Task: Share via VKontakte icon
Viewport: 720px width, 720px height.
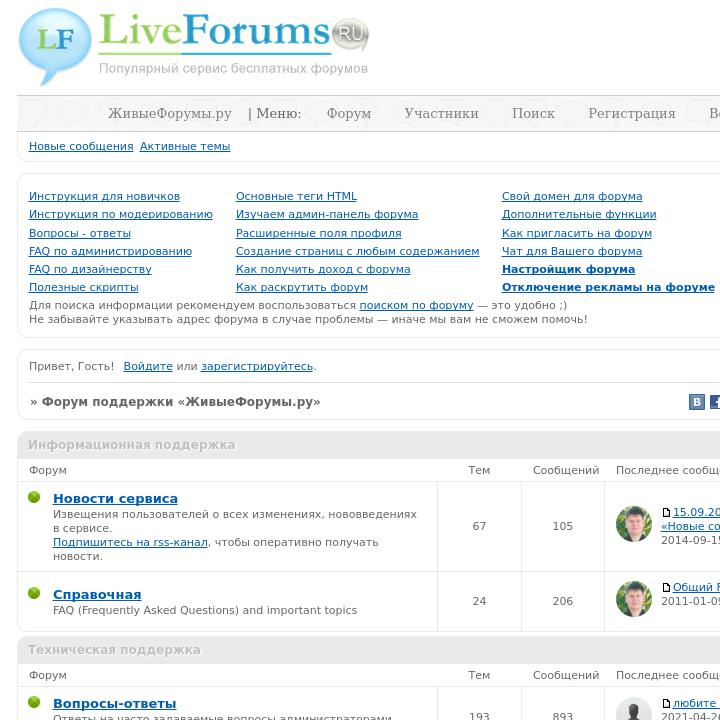Action: click(x=697, y=402)
